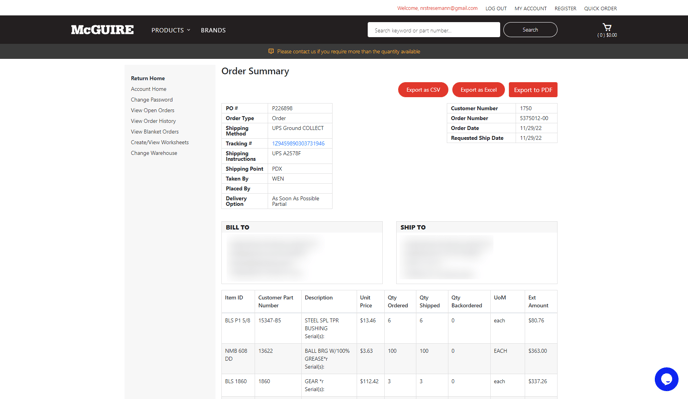
Task: Click the Qty Shipped column header
Action: [x=430, y=302]
